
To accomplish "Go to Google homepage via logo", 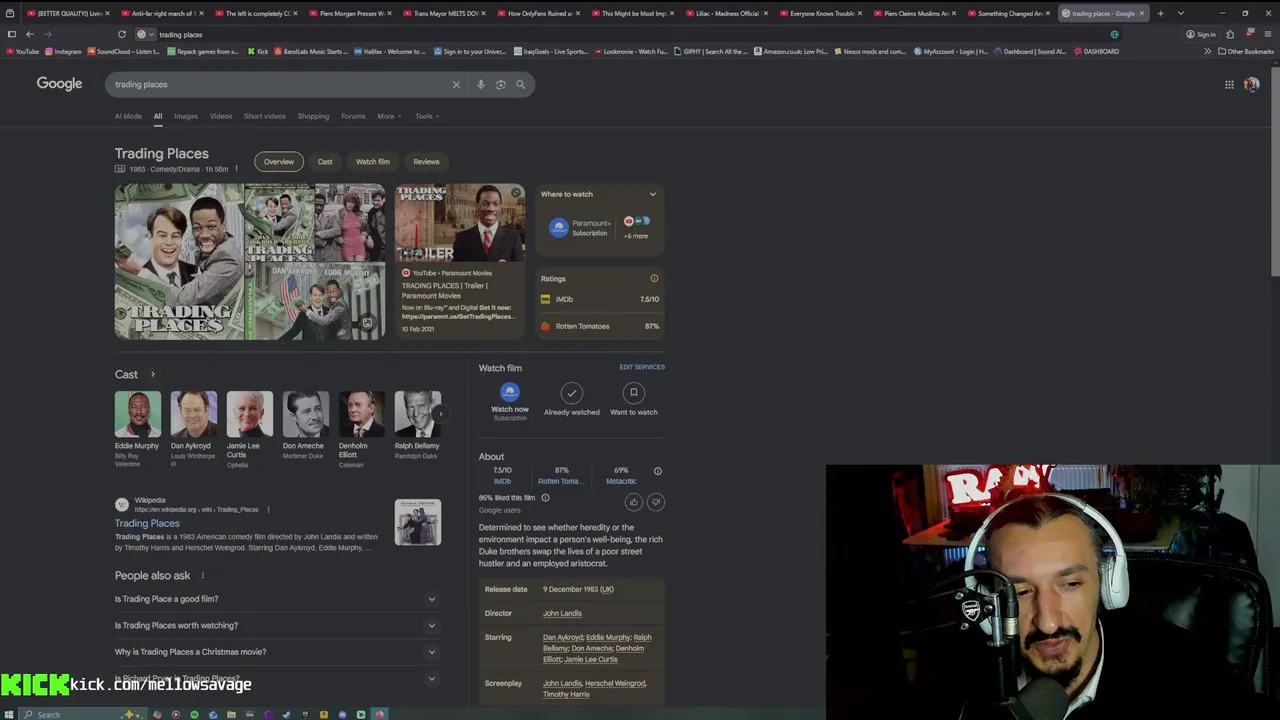I will pos(59,84).
